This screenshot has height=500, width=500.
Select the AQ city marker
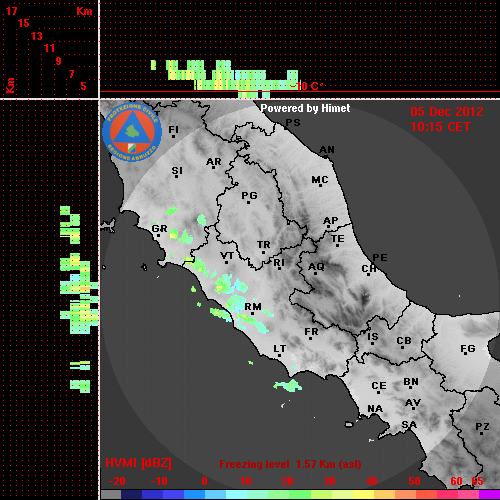pos(315,274)
